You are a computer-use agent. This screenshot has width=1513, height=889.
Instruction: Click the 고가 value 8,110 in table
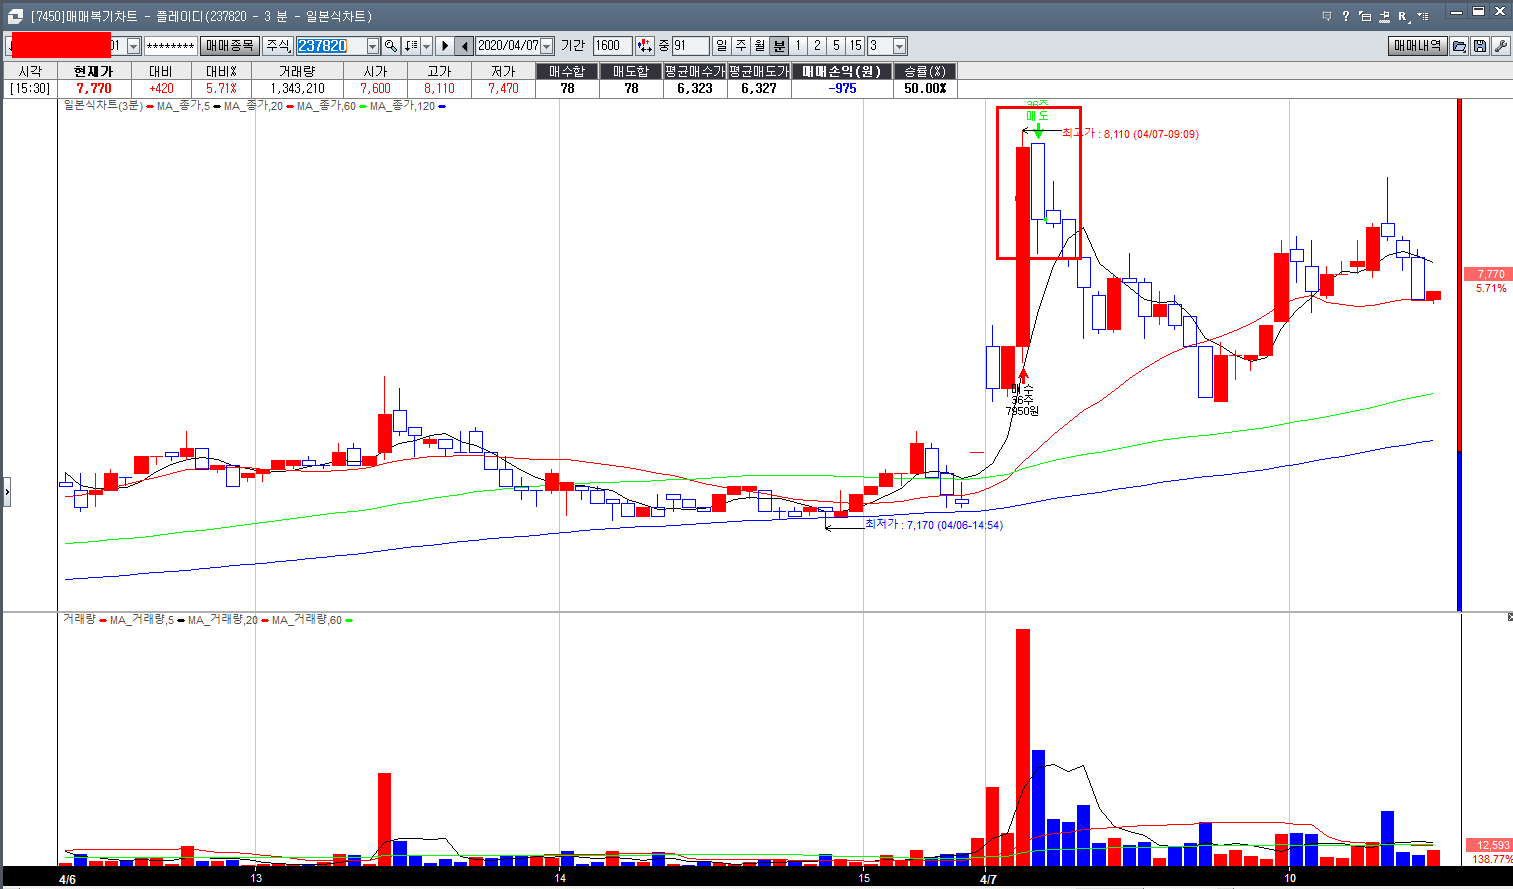click(x=439, y=88)
